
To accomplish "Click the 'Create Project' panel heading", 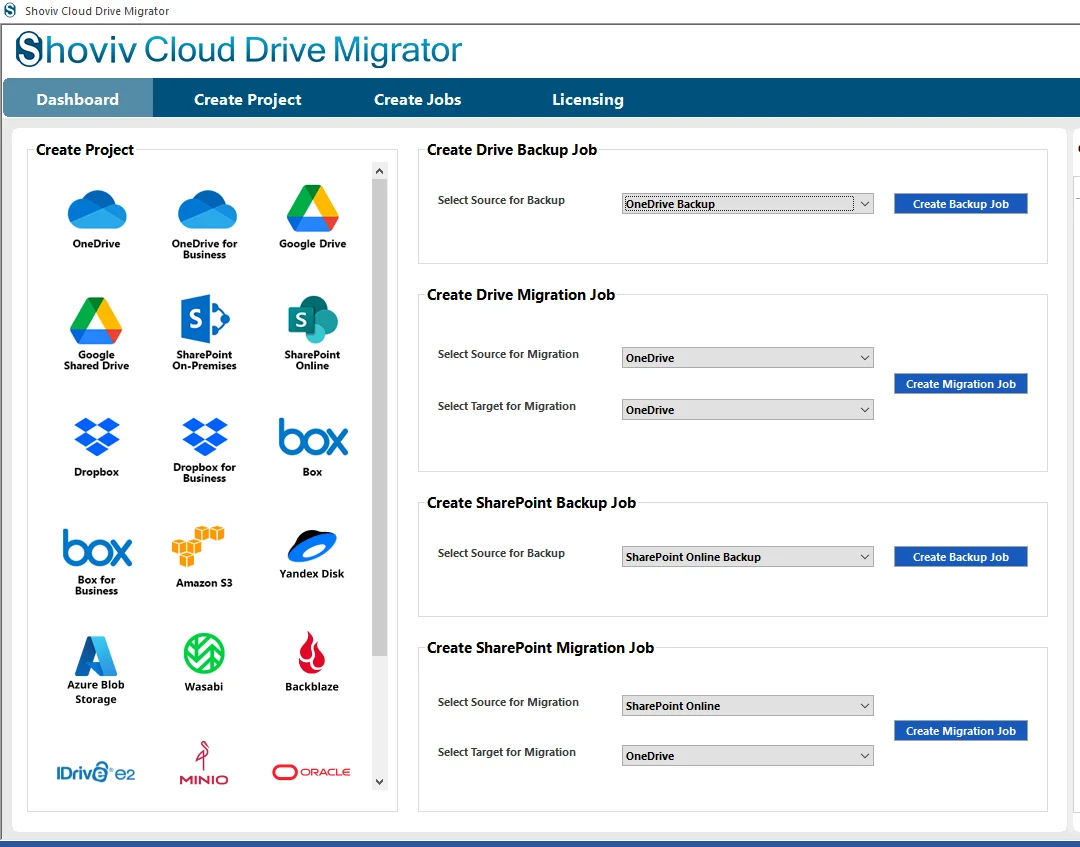I will (x=85, y=149).
